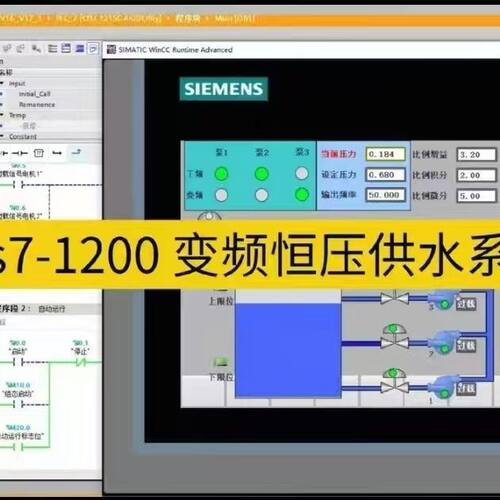This screenshot has width=500, height=500.
Task: Click the SIMATIC WinCC Runtime window icon
Action: (111, 50)
